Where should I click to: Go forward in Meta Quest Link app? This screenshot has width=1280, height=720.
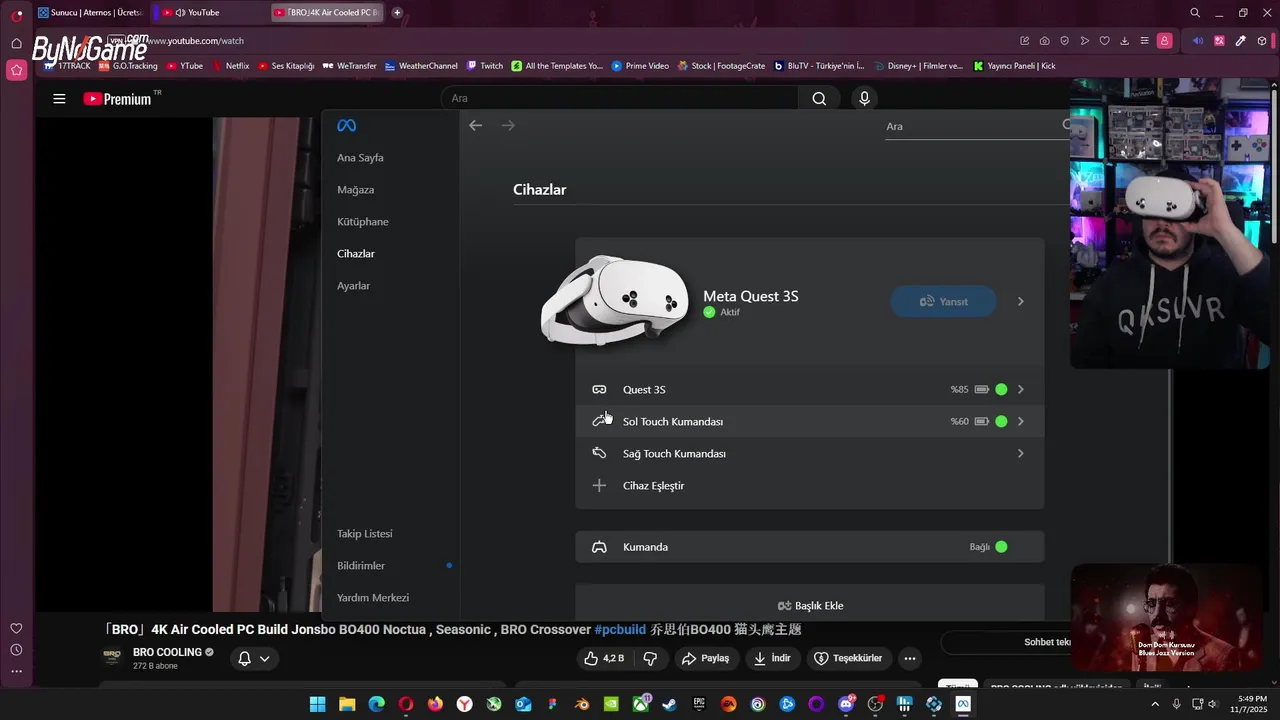click(508, 126)
